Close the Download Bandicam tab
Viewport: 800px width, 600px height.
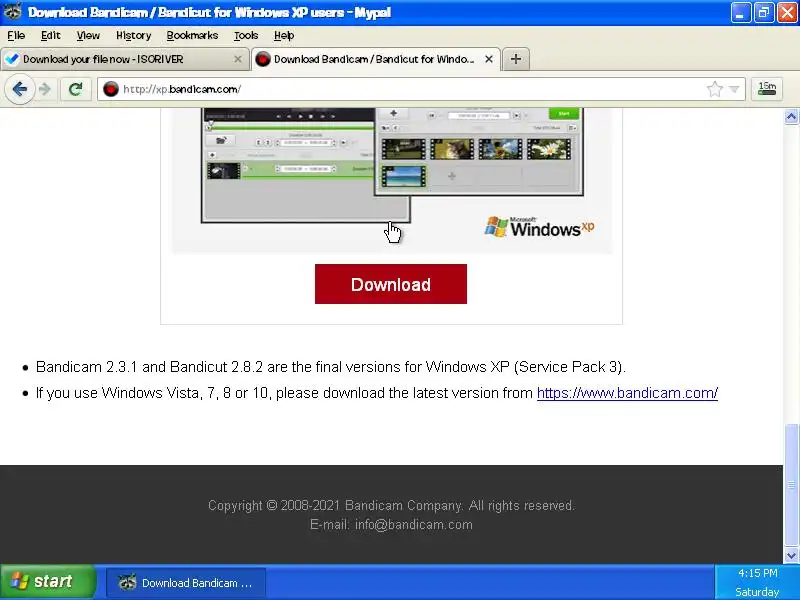pyautogui.click(x=489, y=59)
